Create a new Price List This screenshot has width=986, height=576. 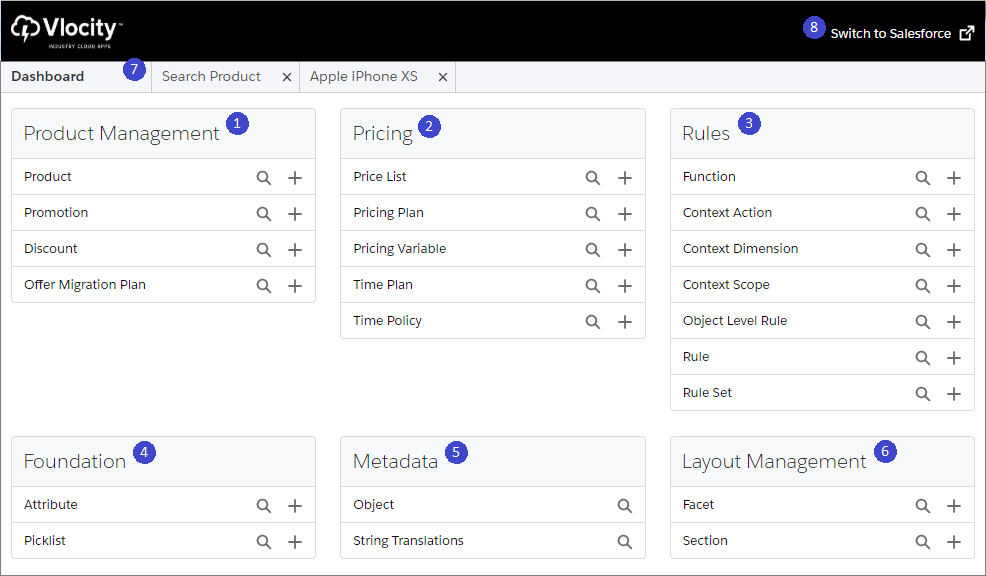[x=624, y=178]
